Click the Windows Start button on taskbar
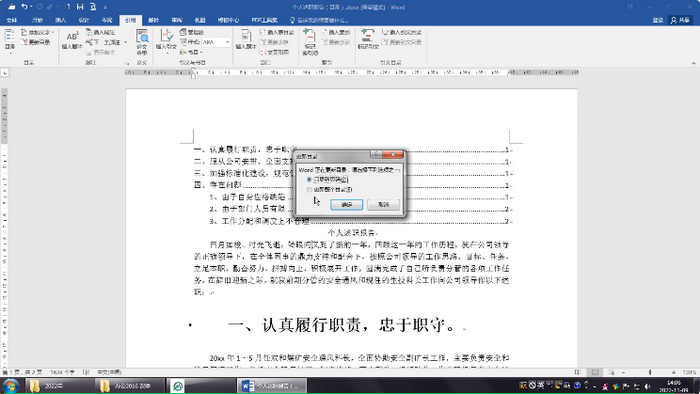Image resolution: width=700 pixels, height=394 pixels. [10, 386]
